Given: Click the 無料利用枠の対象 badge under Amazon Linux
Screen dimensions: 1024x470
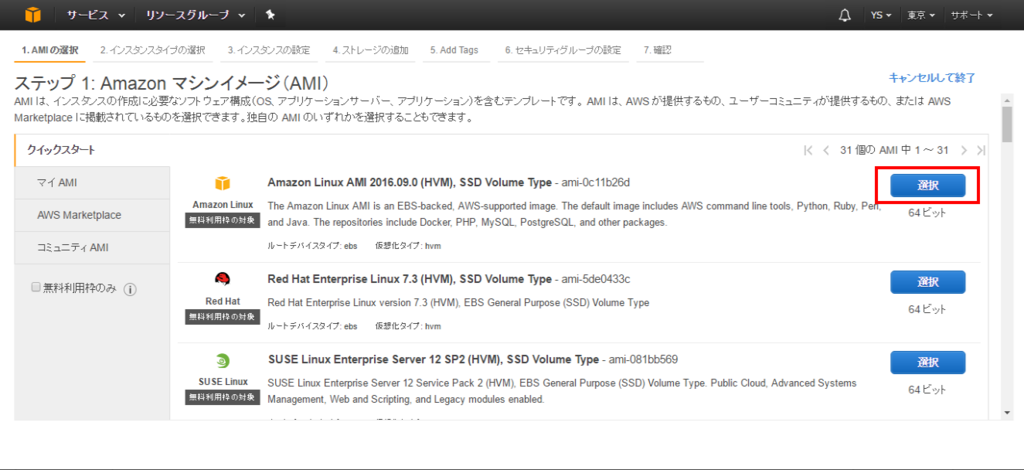Looking at the screenshot, I should click(x=223, y=221).
